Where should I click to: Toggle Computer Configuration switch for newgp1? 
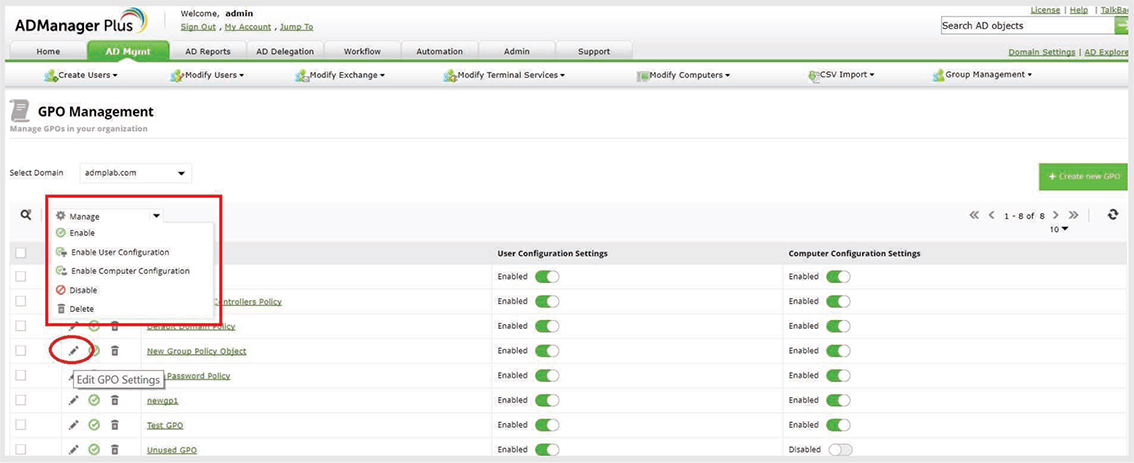(x=838, y=400)
